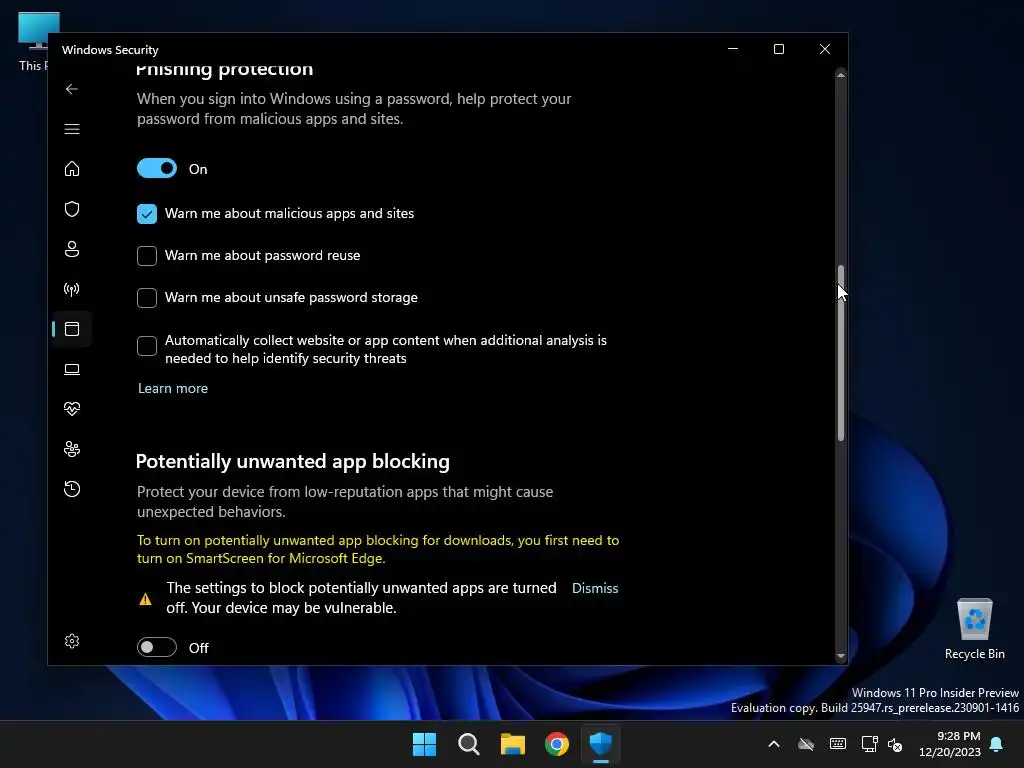Click the scrollbar up arrow

(841, 76)
